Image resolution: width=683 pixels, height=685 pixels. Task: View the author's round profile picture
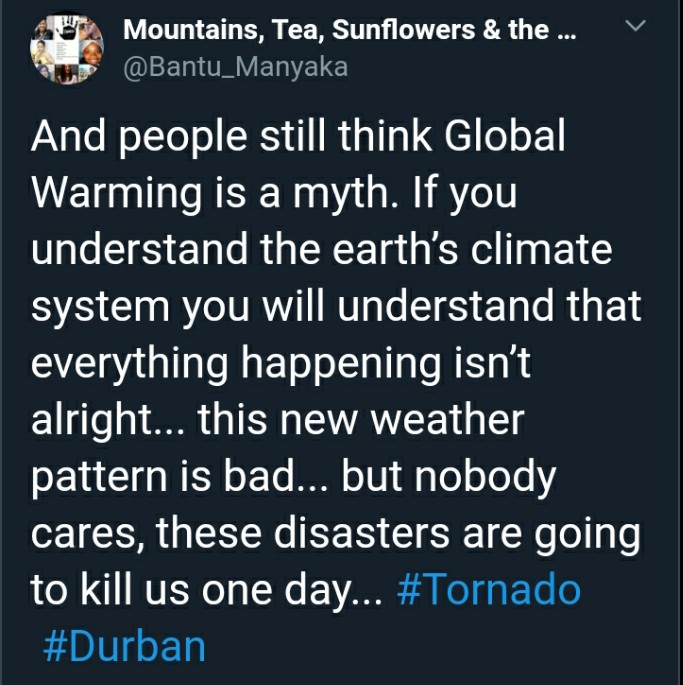[66, 48]
